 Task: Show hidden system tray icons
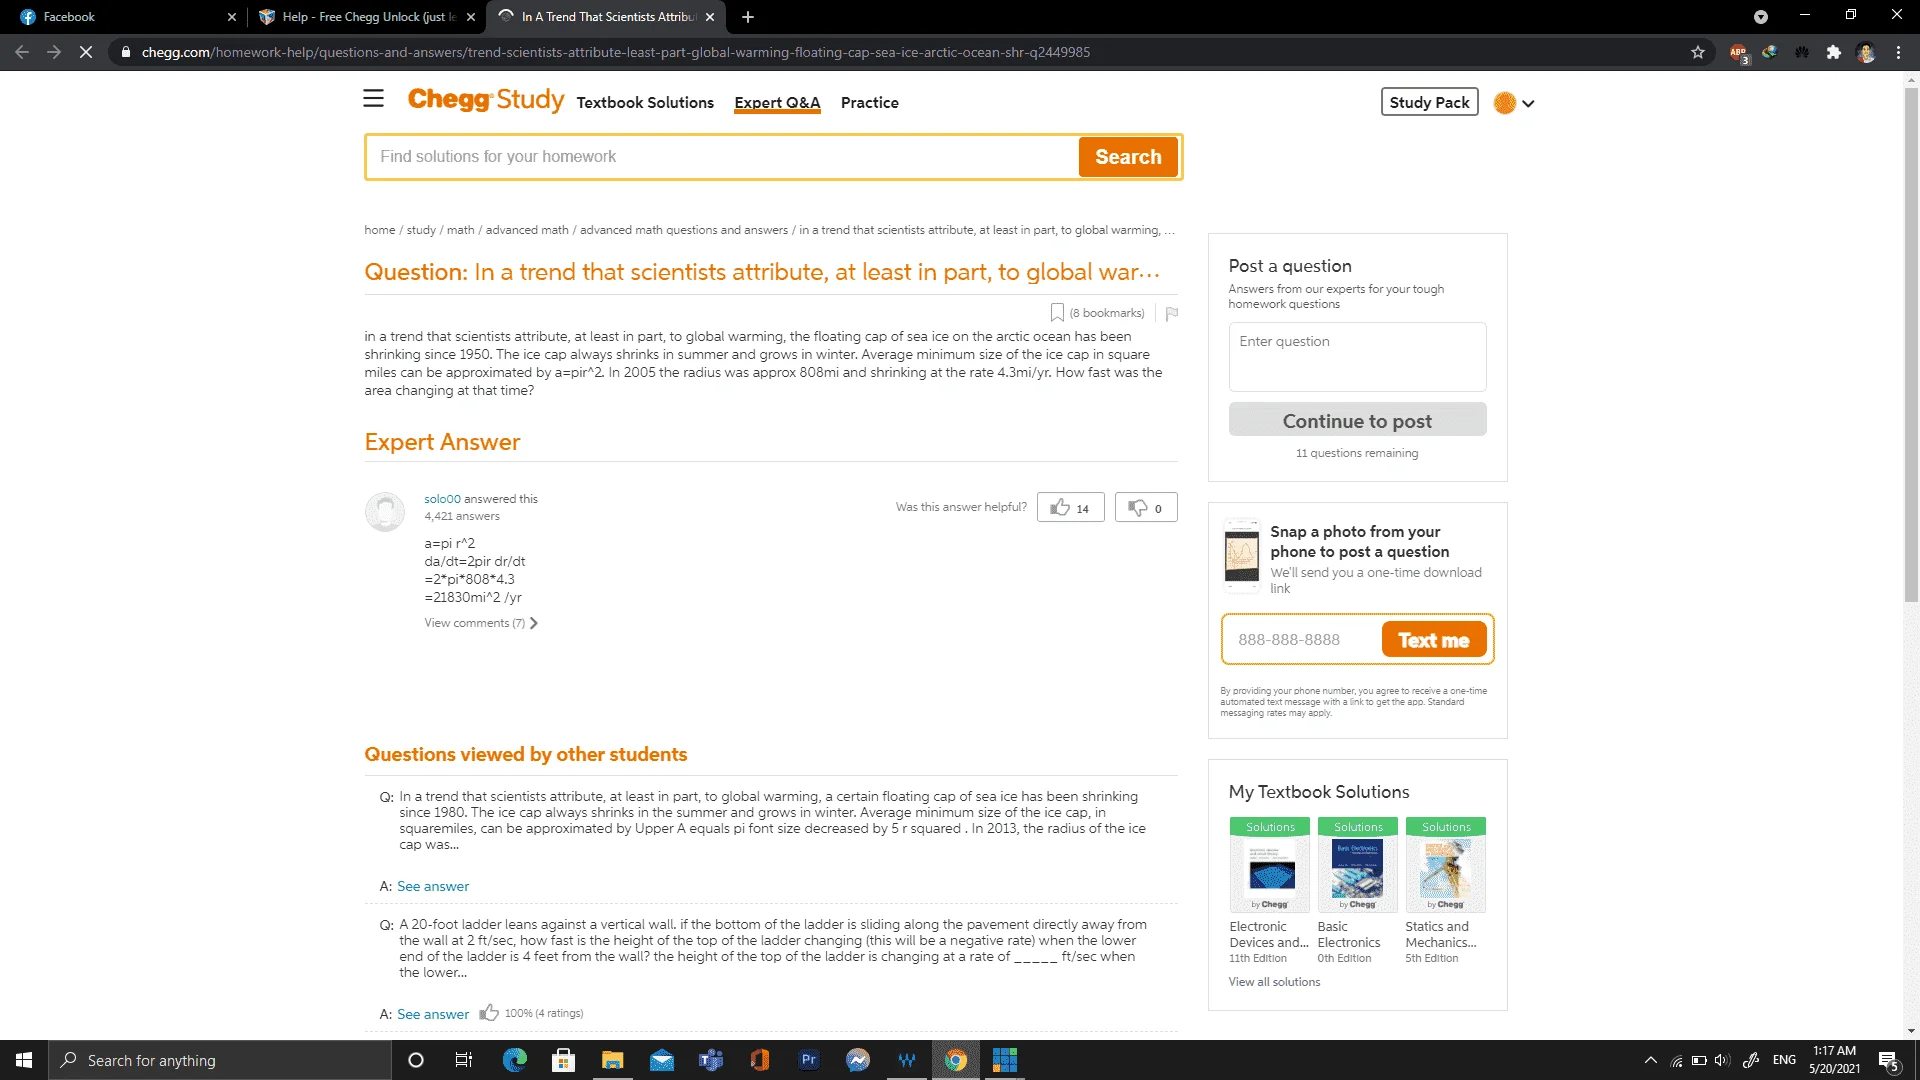point(1651,1060)
